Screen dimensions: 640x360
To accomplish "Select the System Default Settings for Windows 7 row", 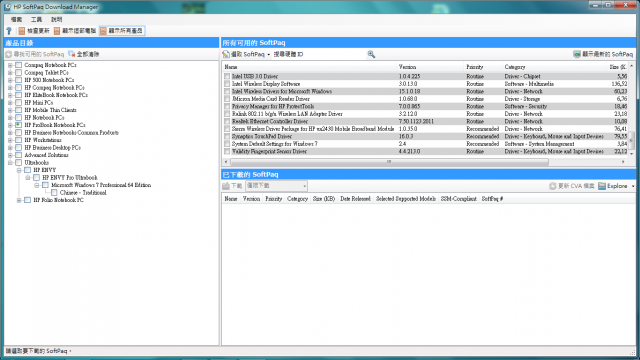I will (x=426, y=144).
